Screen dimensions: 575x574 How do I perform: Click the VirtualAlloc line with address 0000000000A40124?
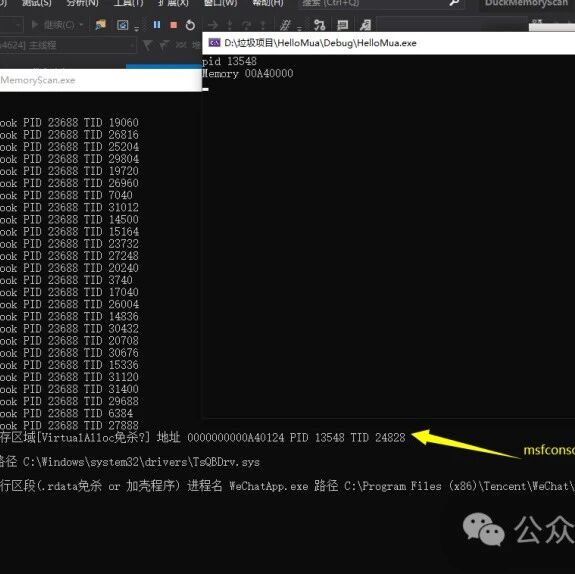point(203,437)
